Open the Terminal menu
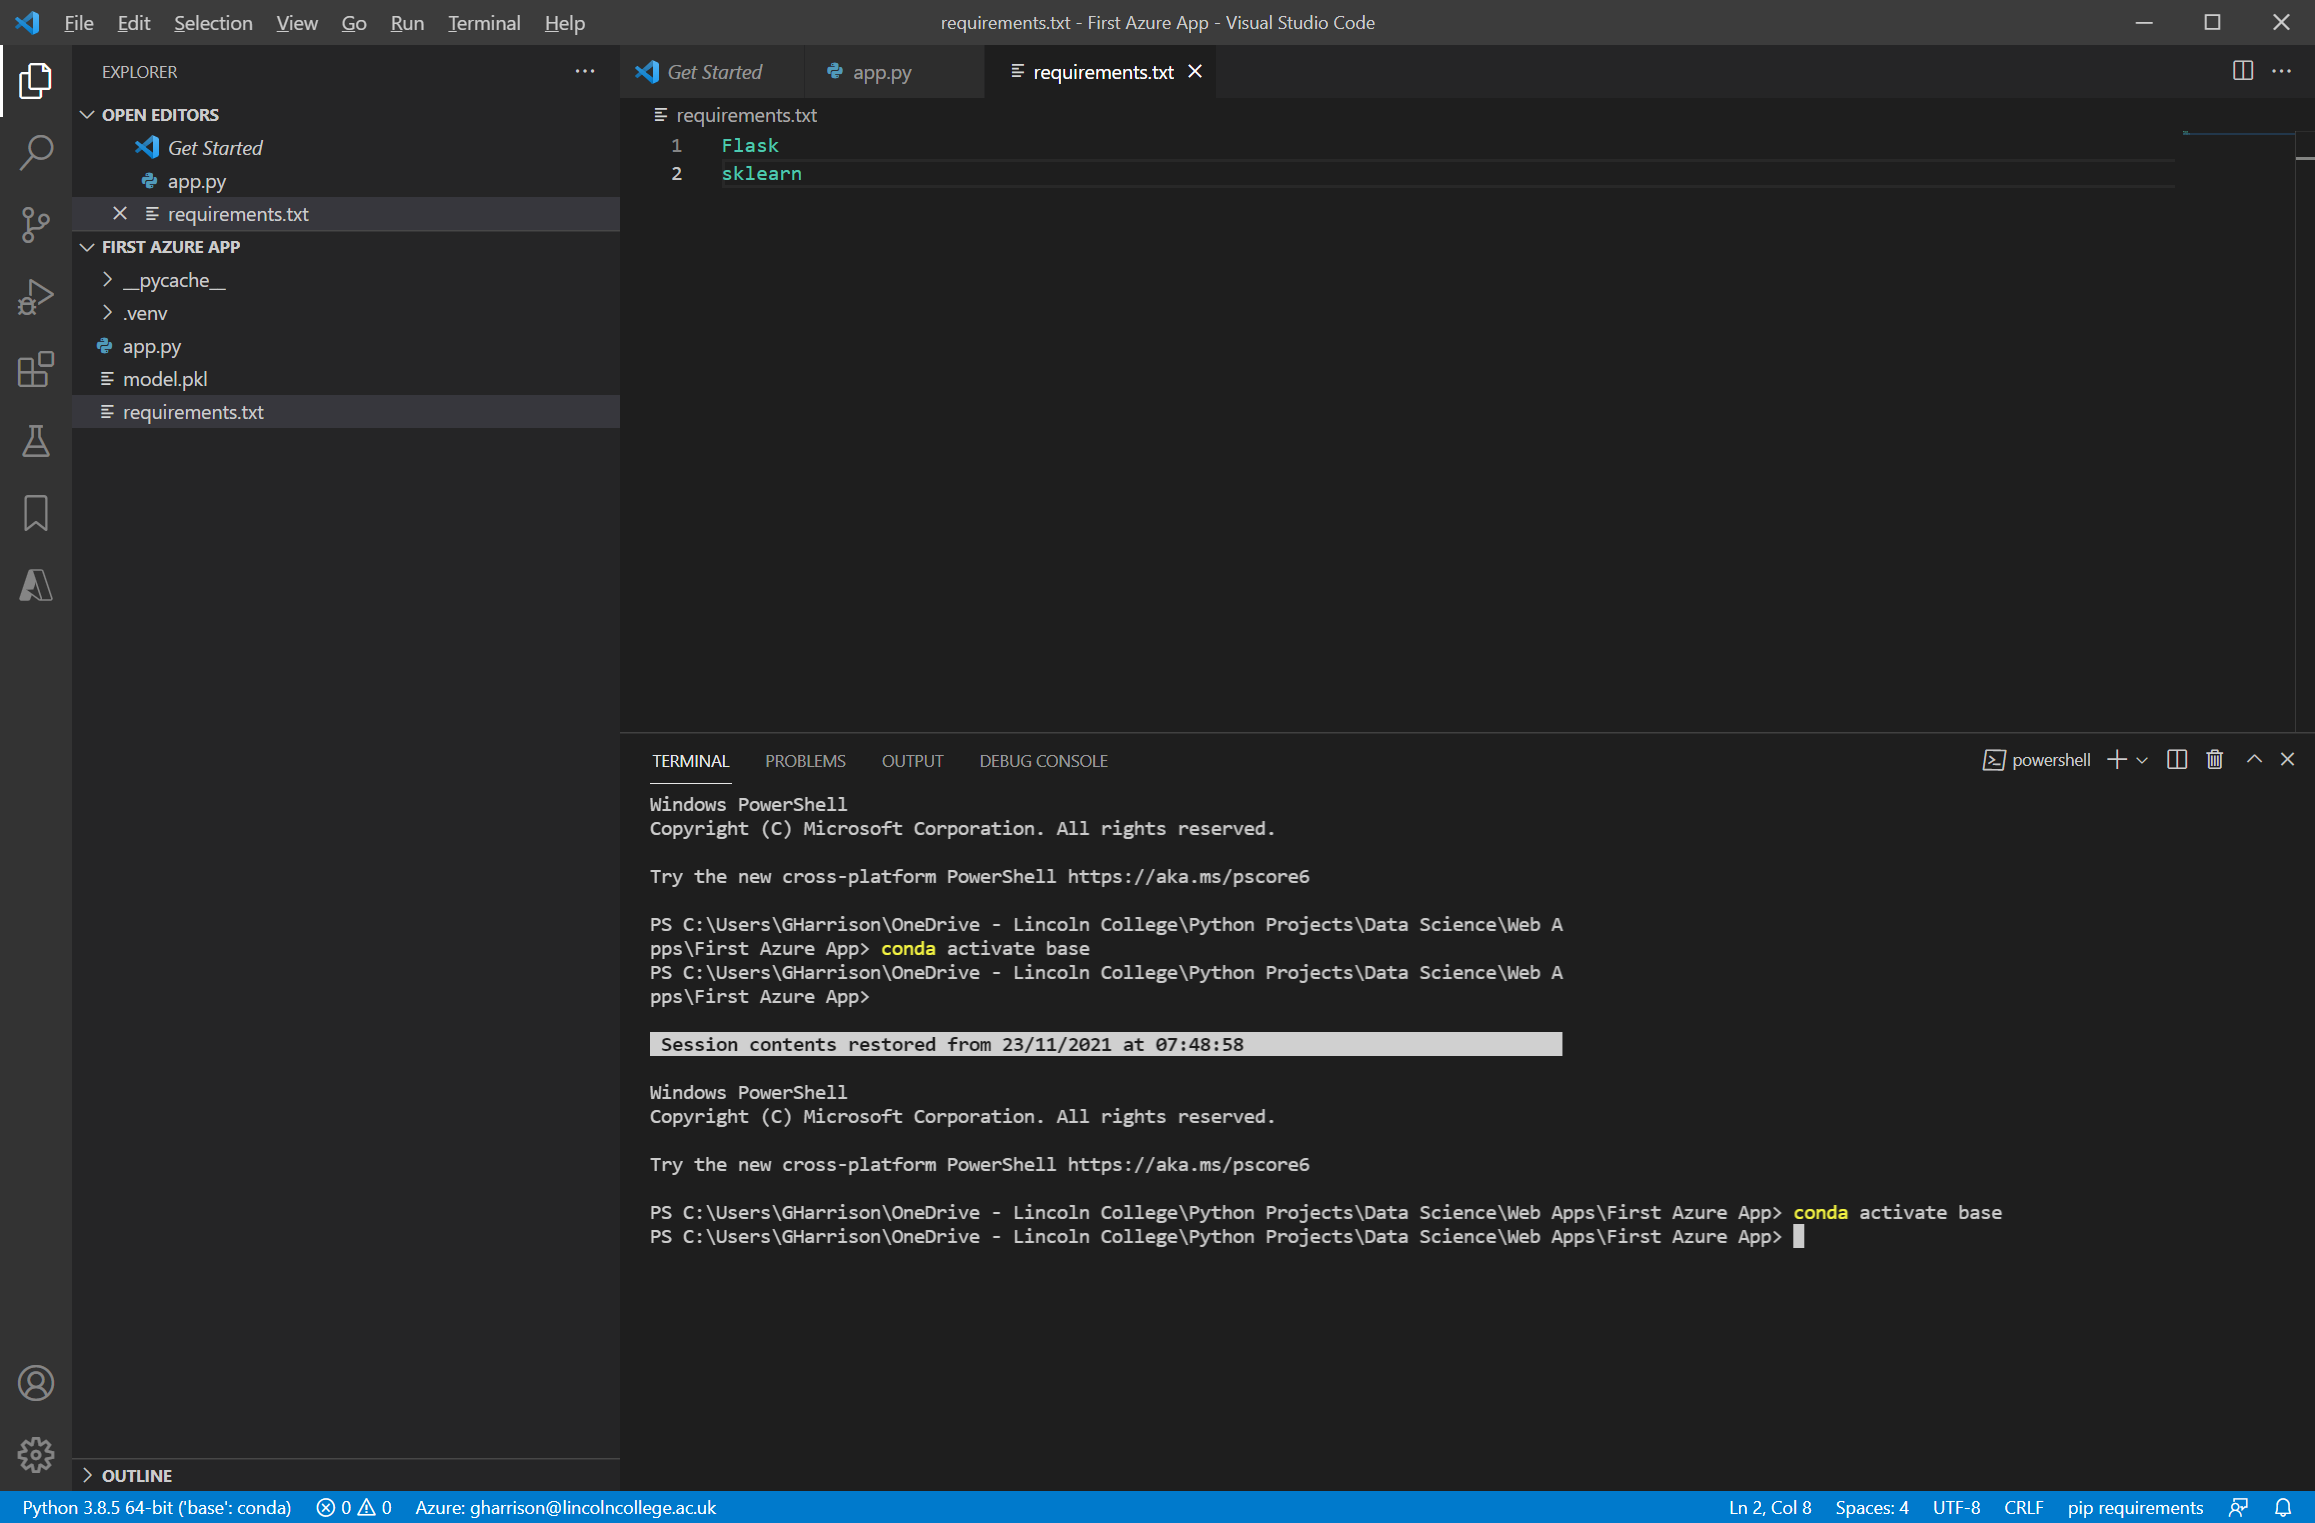 483,22
